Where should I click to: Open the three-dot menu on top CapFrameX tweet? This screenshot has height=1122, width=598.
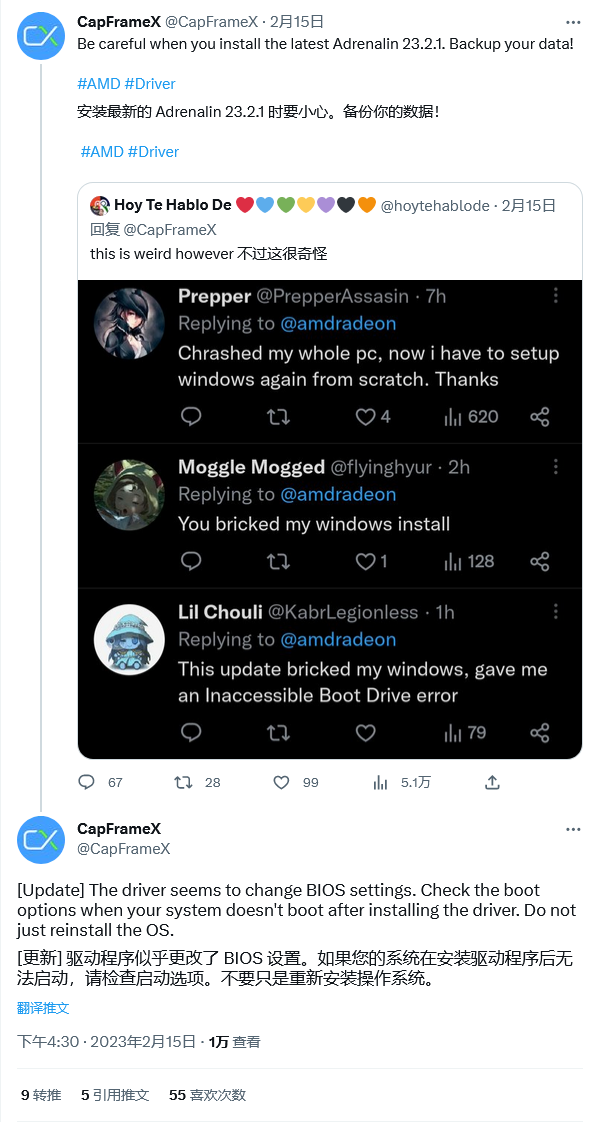click(573, 22)
